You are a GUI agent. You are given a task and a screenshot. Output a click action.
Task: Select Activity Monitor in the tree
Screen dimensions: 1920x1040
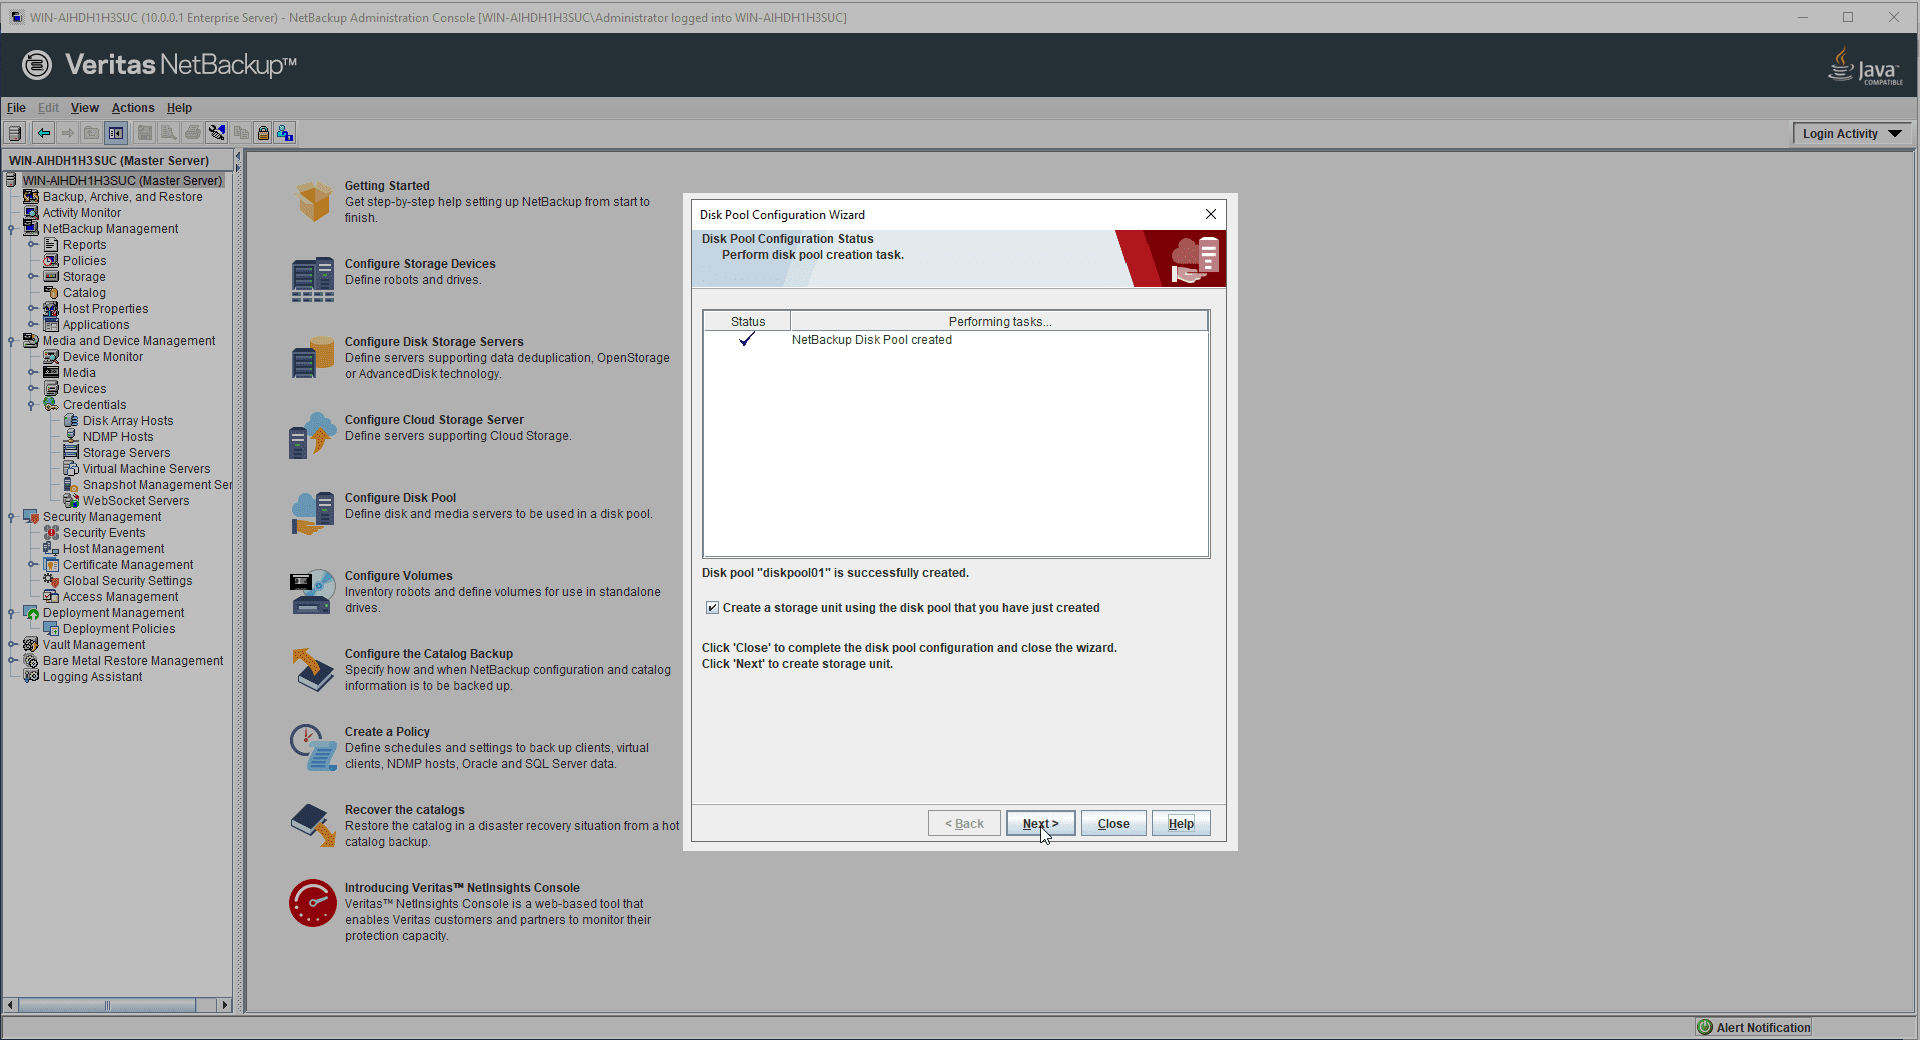82,213
